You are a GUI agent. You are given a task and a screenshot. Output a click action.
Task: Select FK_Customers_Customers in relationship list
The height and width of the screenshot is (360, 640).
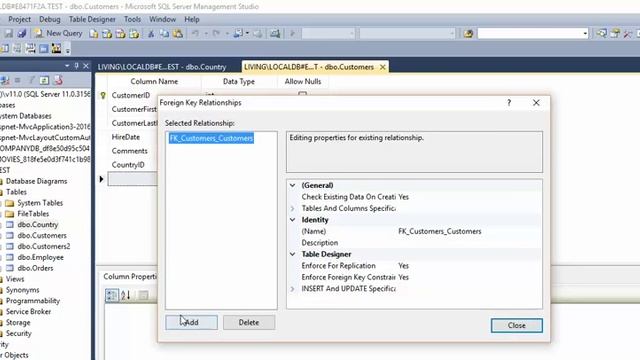(211, 138)
